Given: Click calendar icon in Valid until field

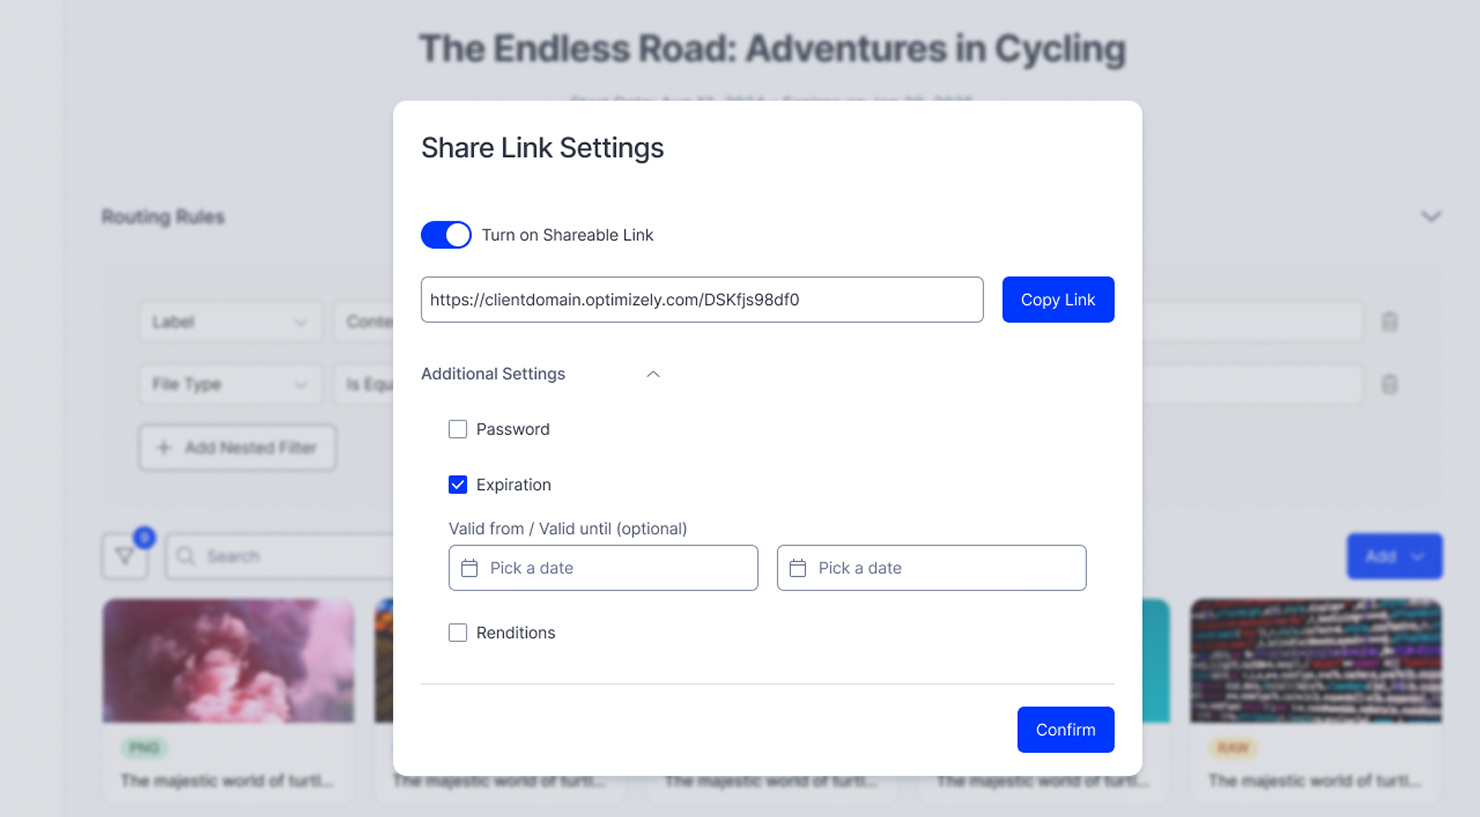Looking at the screenshot, I should pos(797,568).
